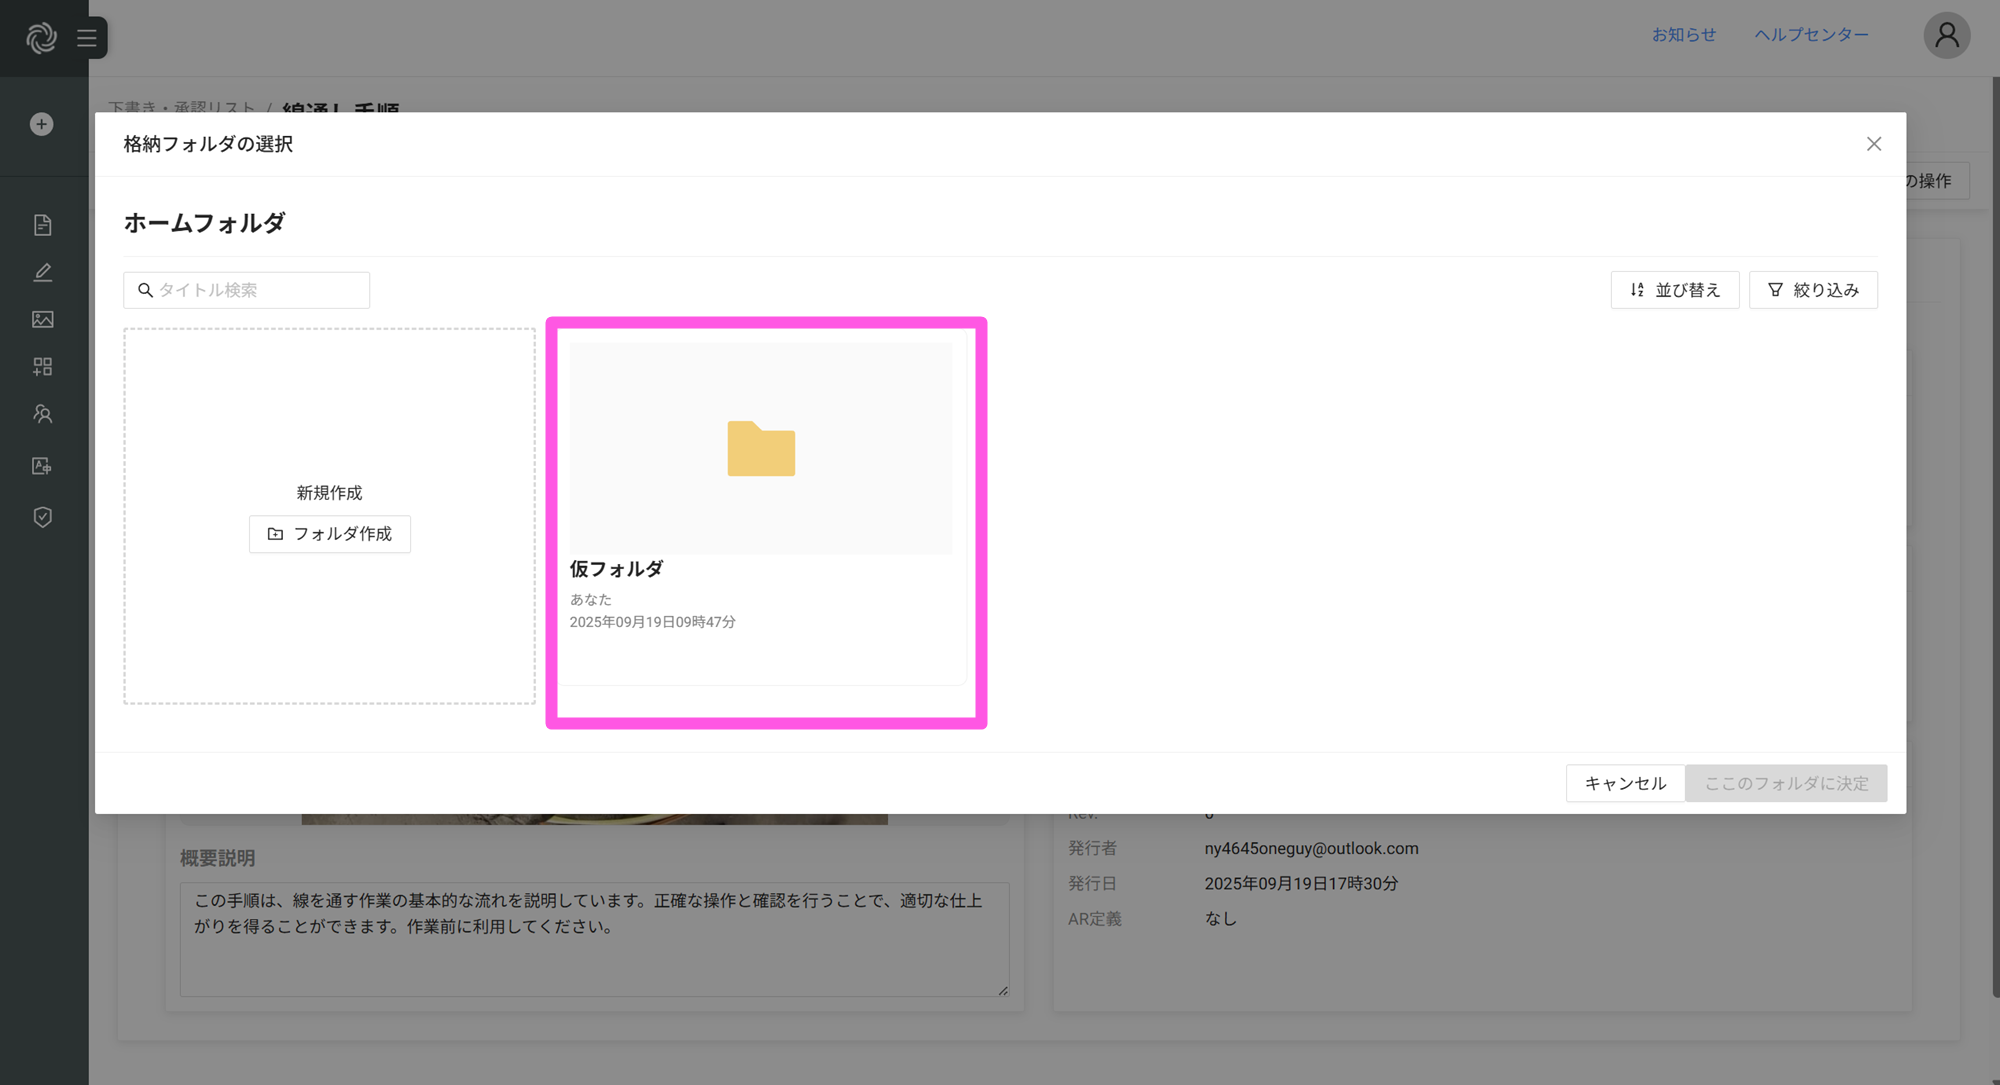The width and height of the screenshot is (2000, 1085).
Task: Click the フォルダ作成 button
Action: [x=329, y=534]
